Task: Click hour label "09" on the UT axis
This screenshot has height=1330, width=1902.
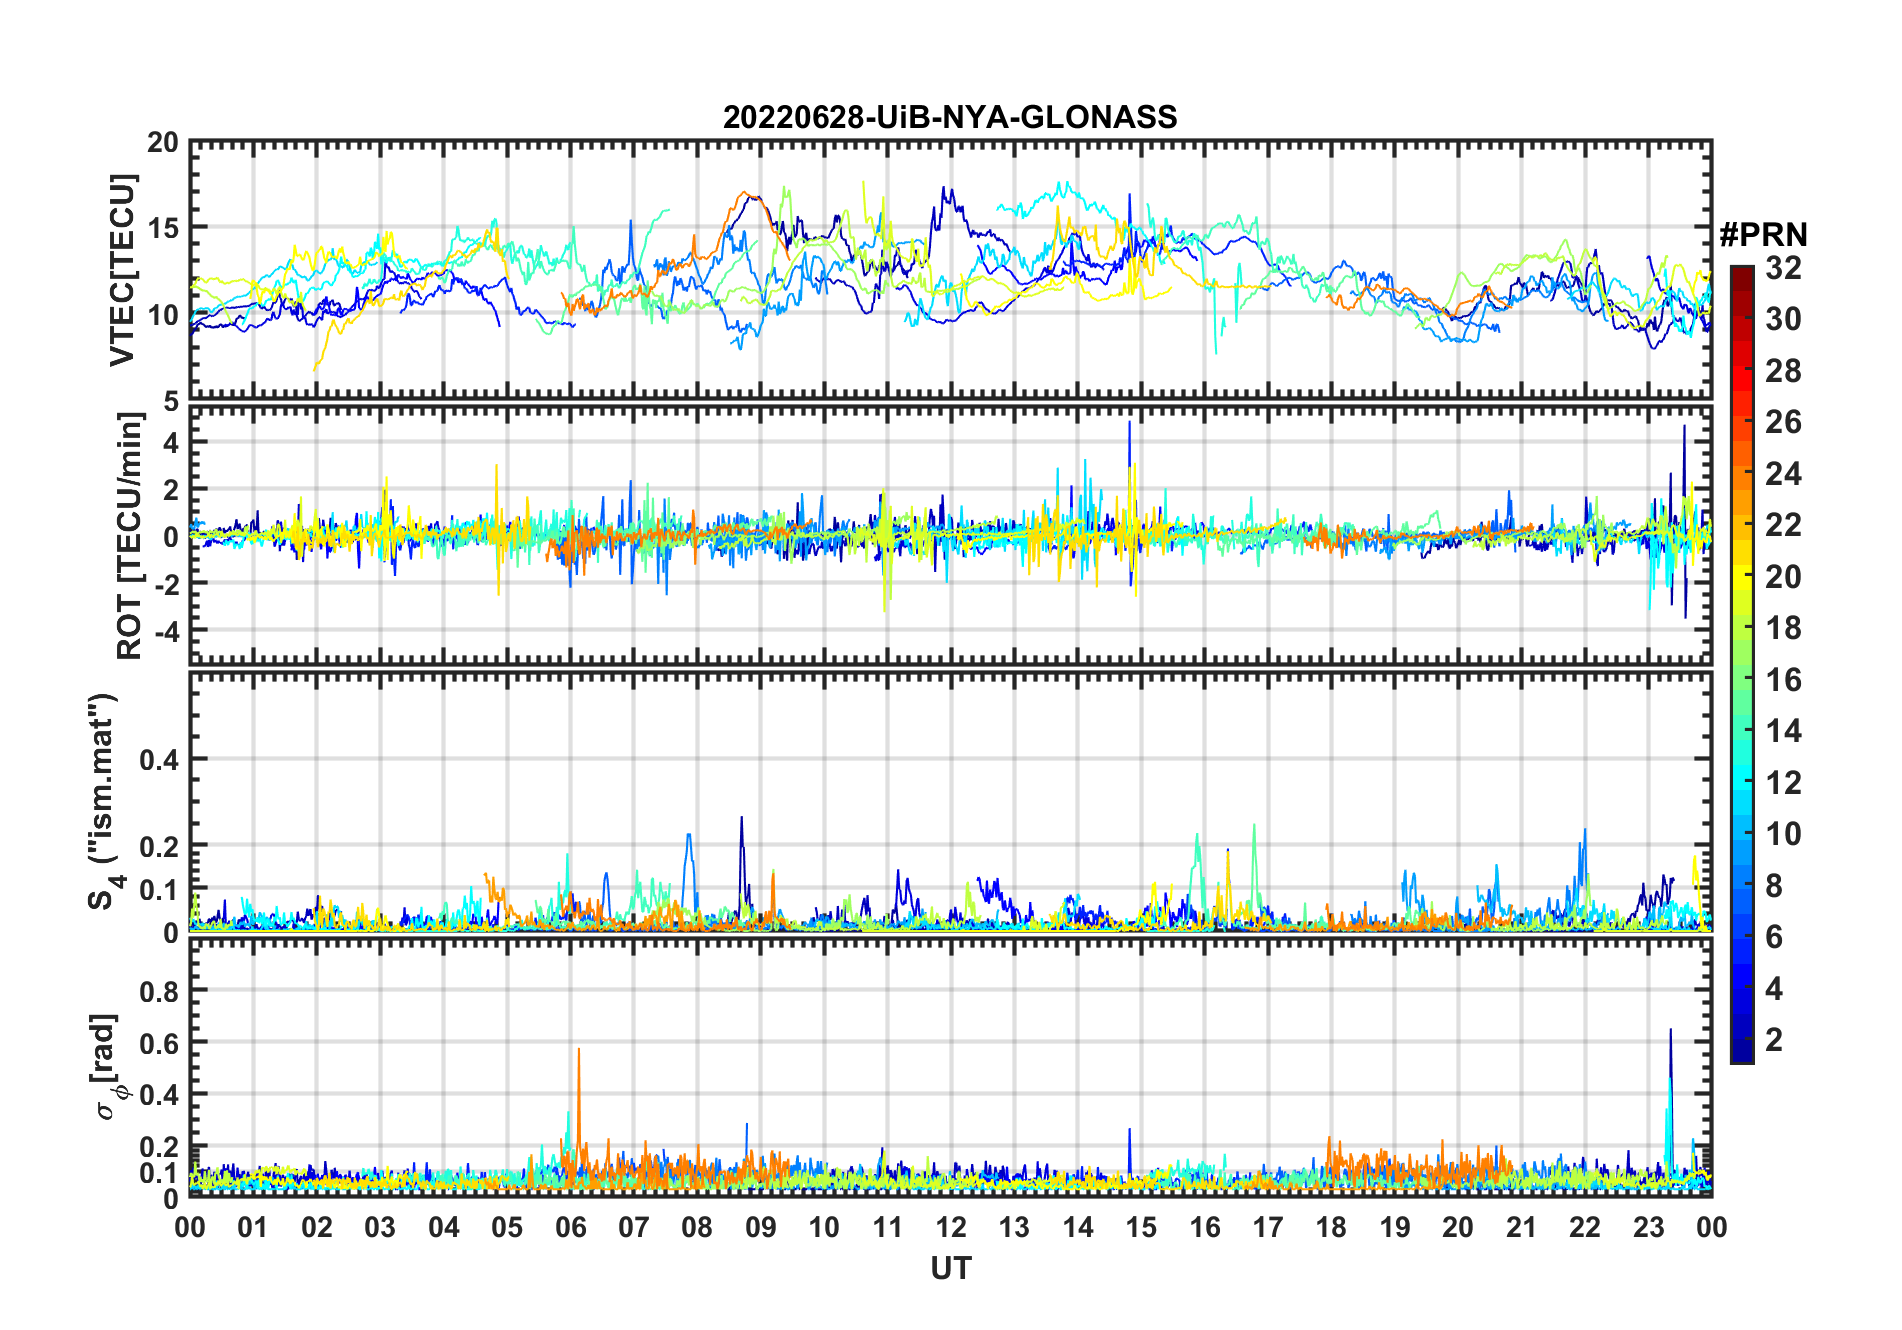Action: point(761,1228)
